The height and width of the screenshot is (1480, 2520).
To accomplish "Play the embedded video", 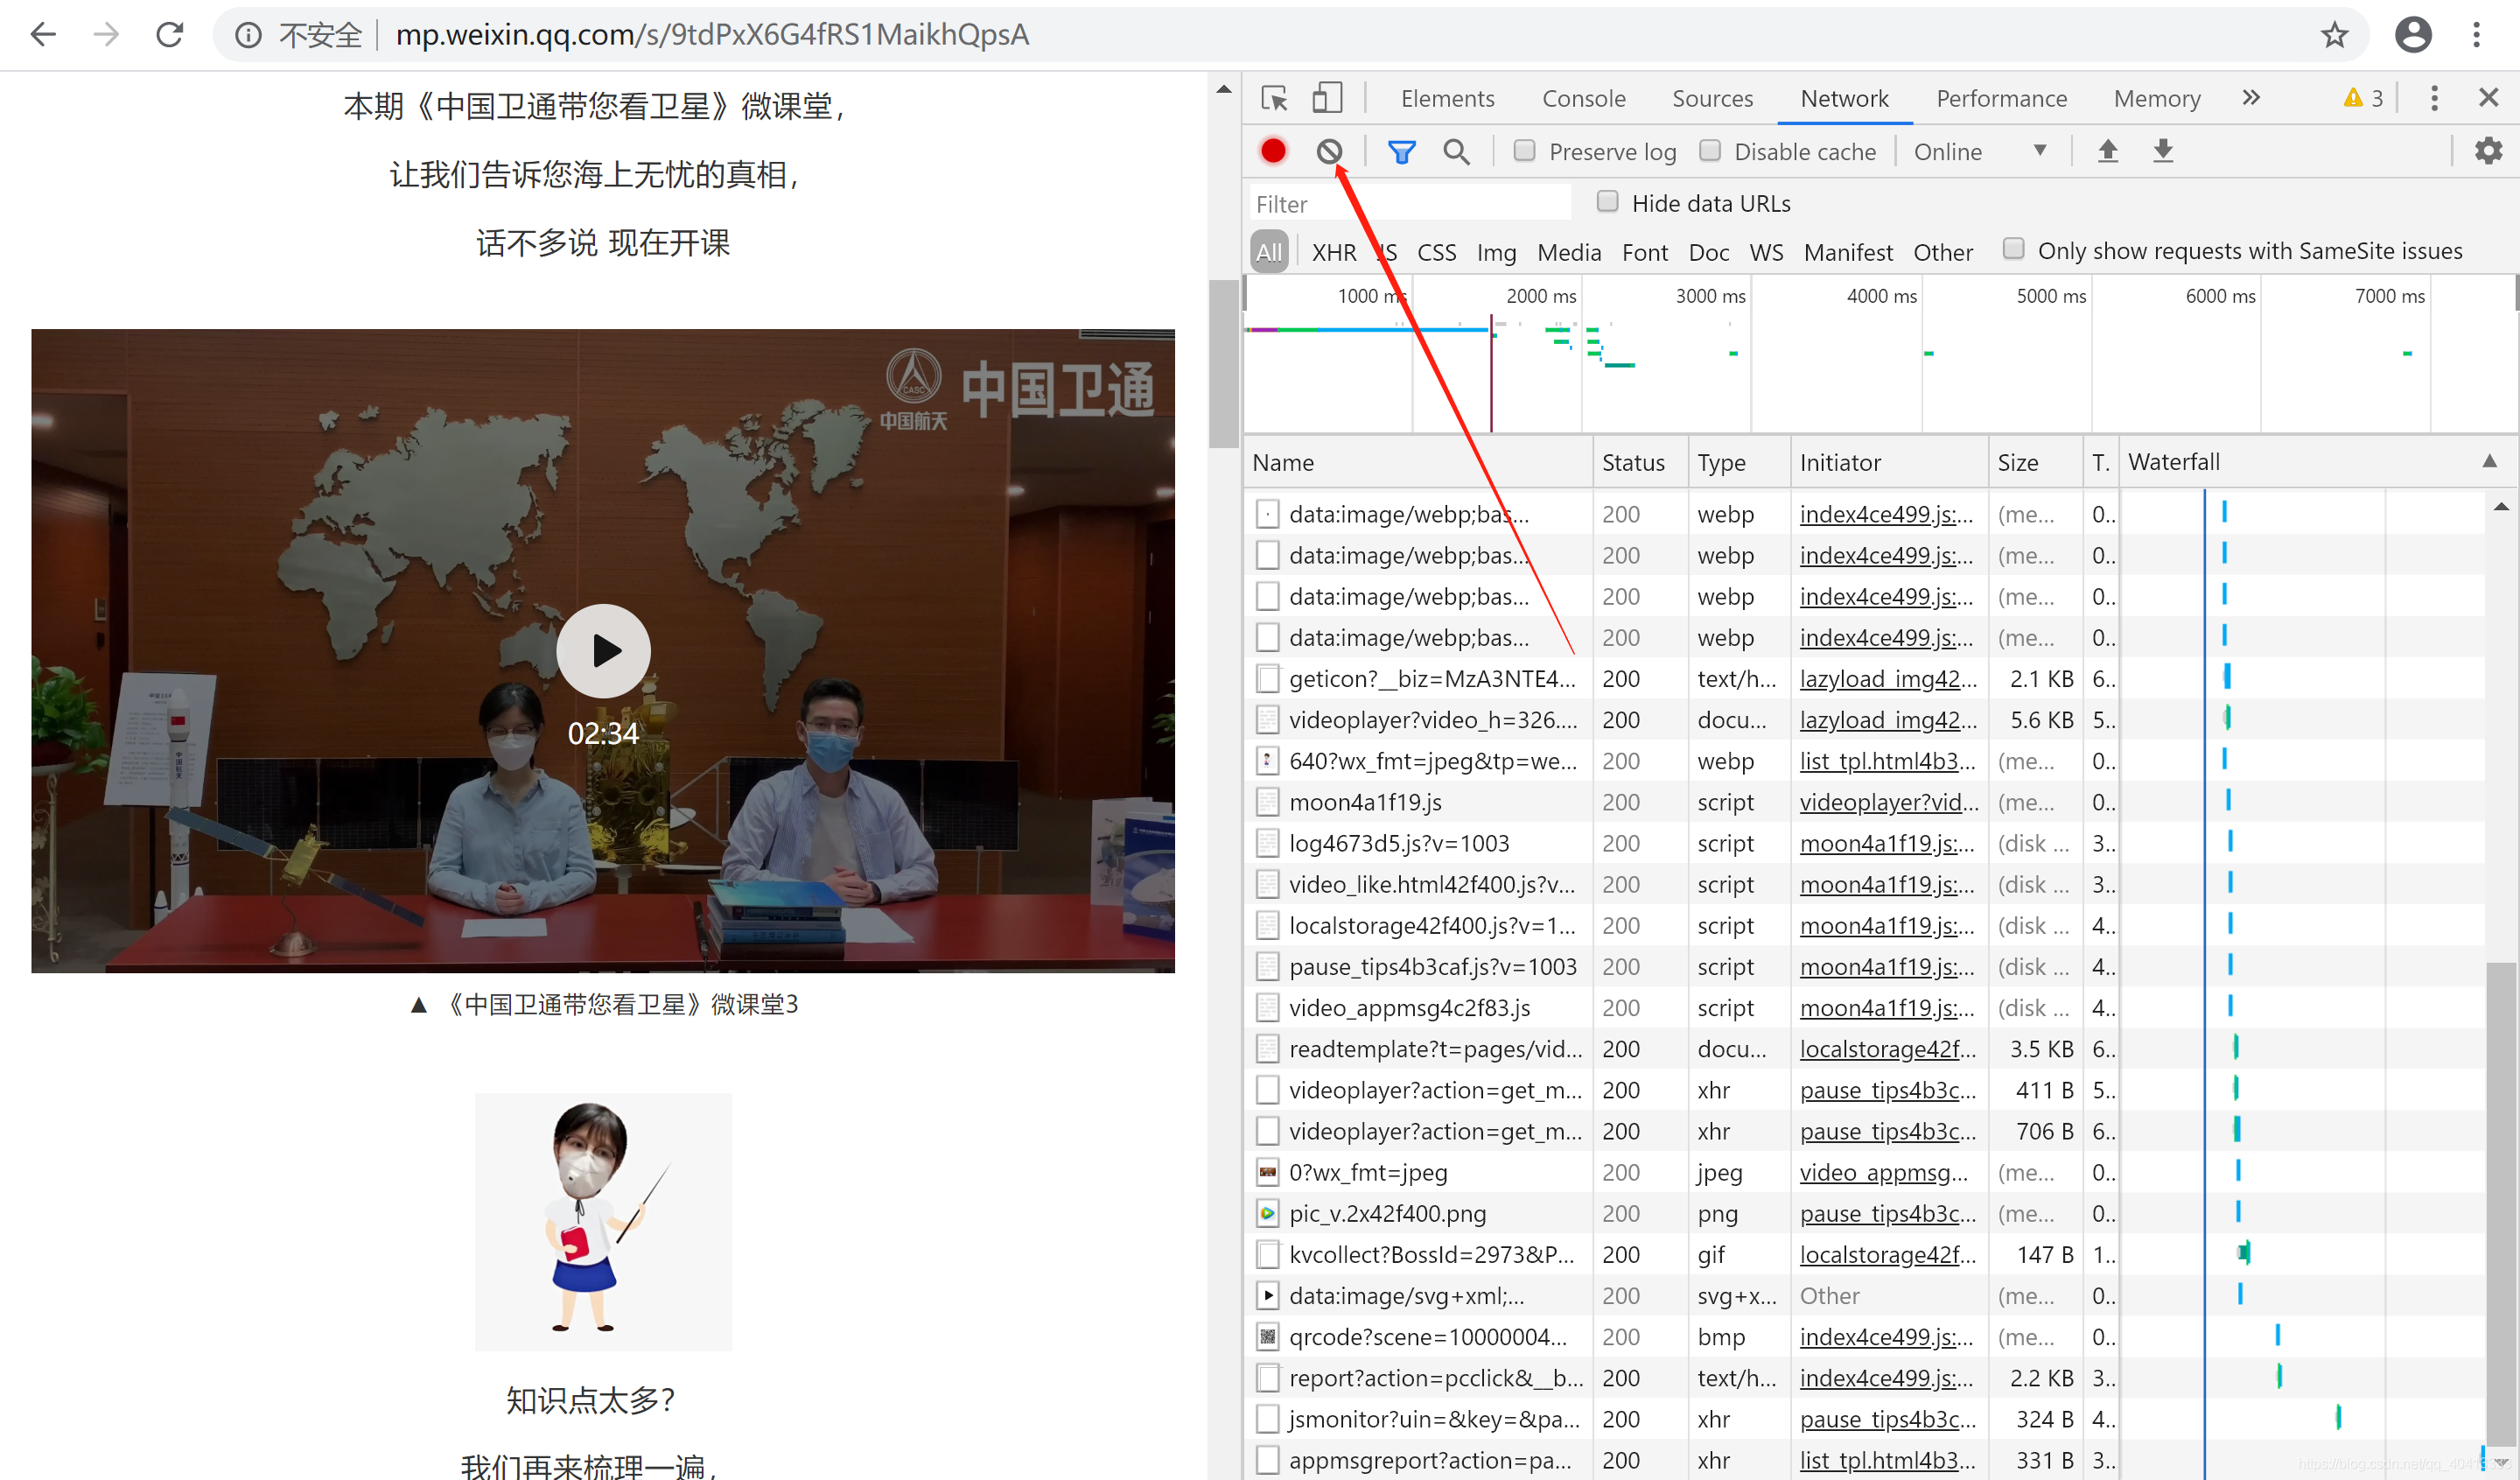I will (x=603, y=651).
